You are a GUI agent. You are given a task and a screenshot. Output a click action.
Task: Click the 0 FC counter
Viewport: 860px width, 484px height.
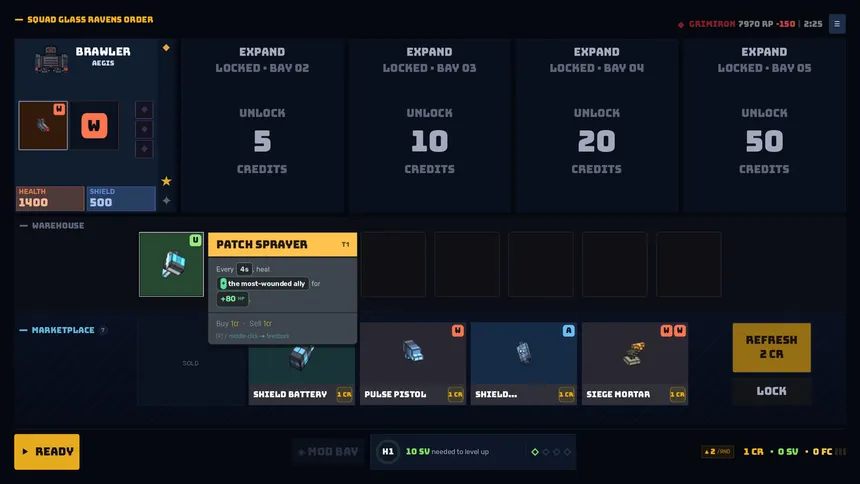coord(822,452)
